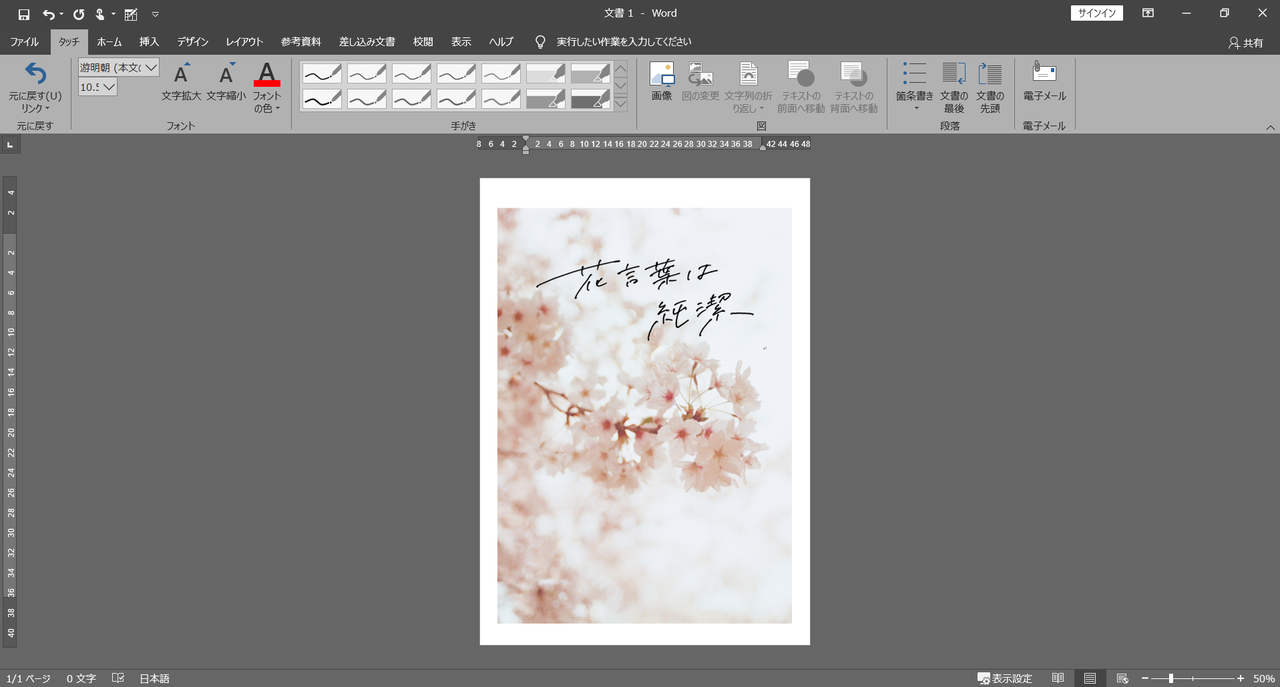Open the ribbon display options icon
1280x687 pixels.
1148,13
